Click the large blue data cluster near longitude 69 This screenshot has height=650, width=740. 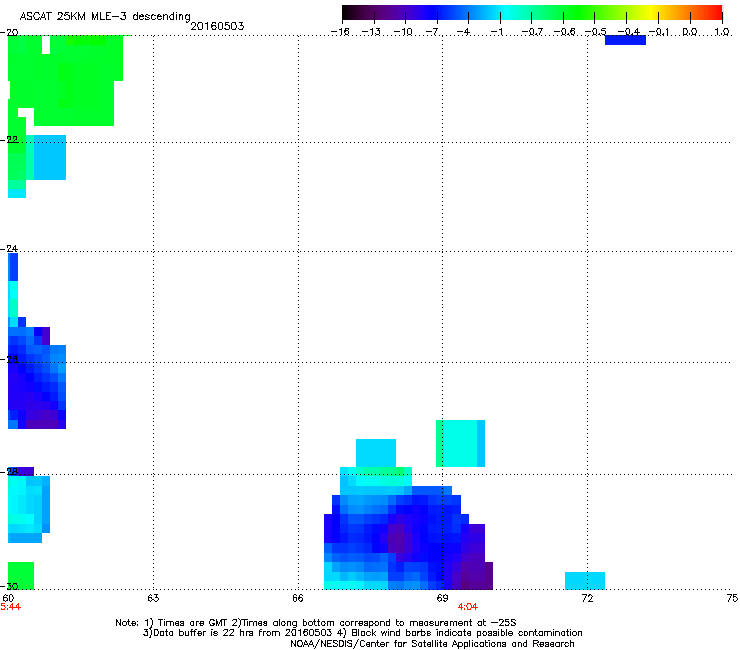[x=409, y=528]
